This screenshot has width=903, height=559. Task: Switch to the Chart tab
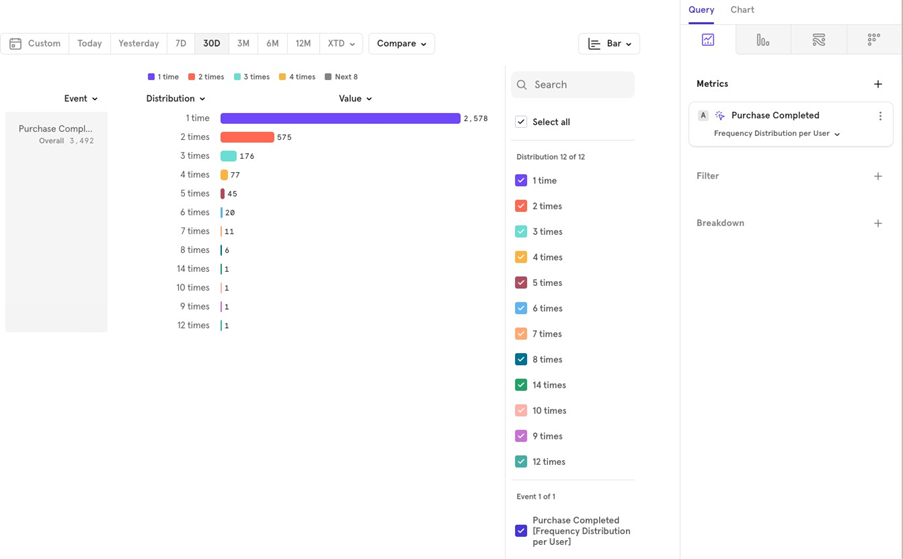click(742, 10)
